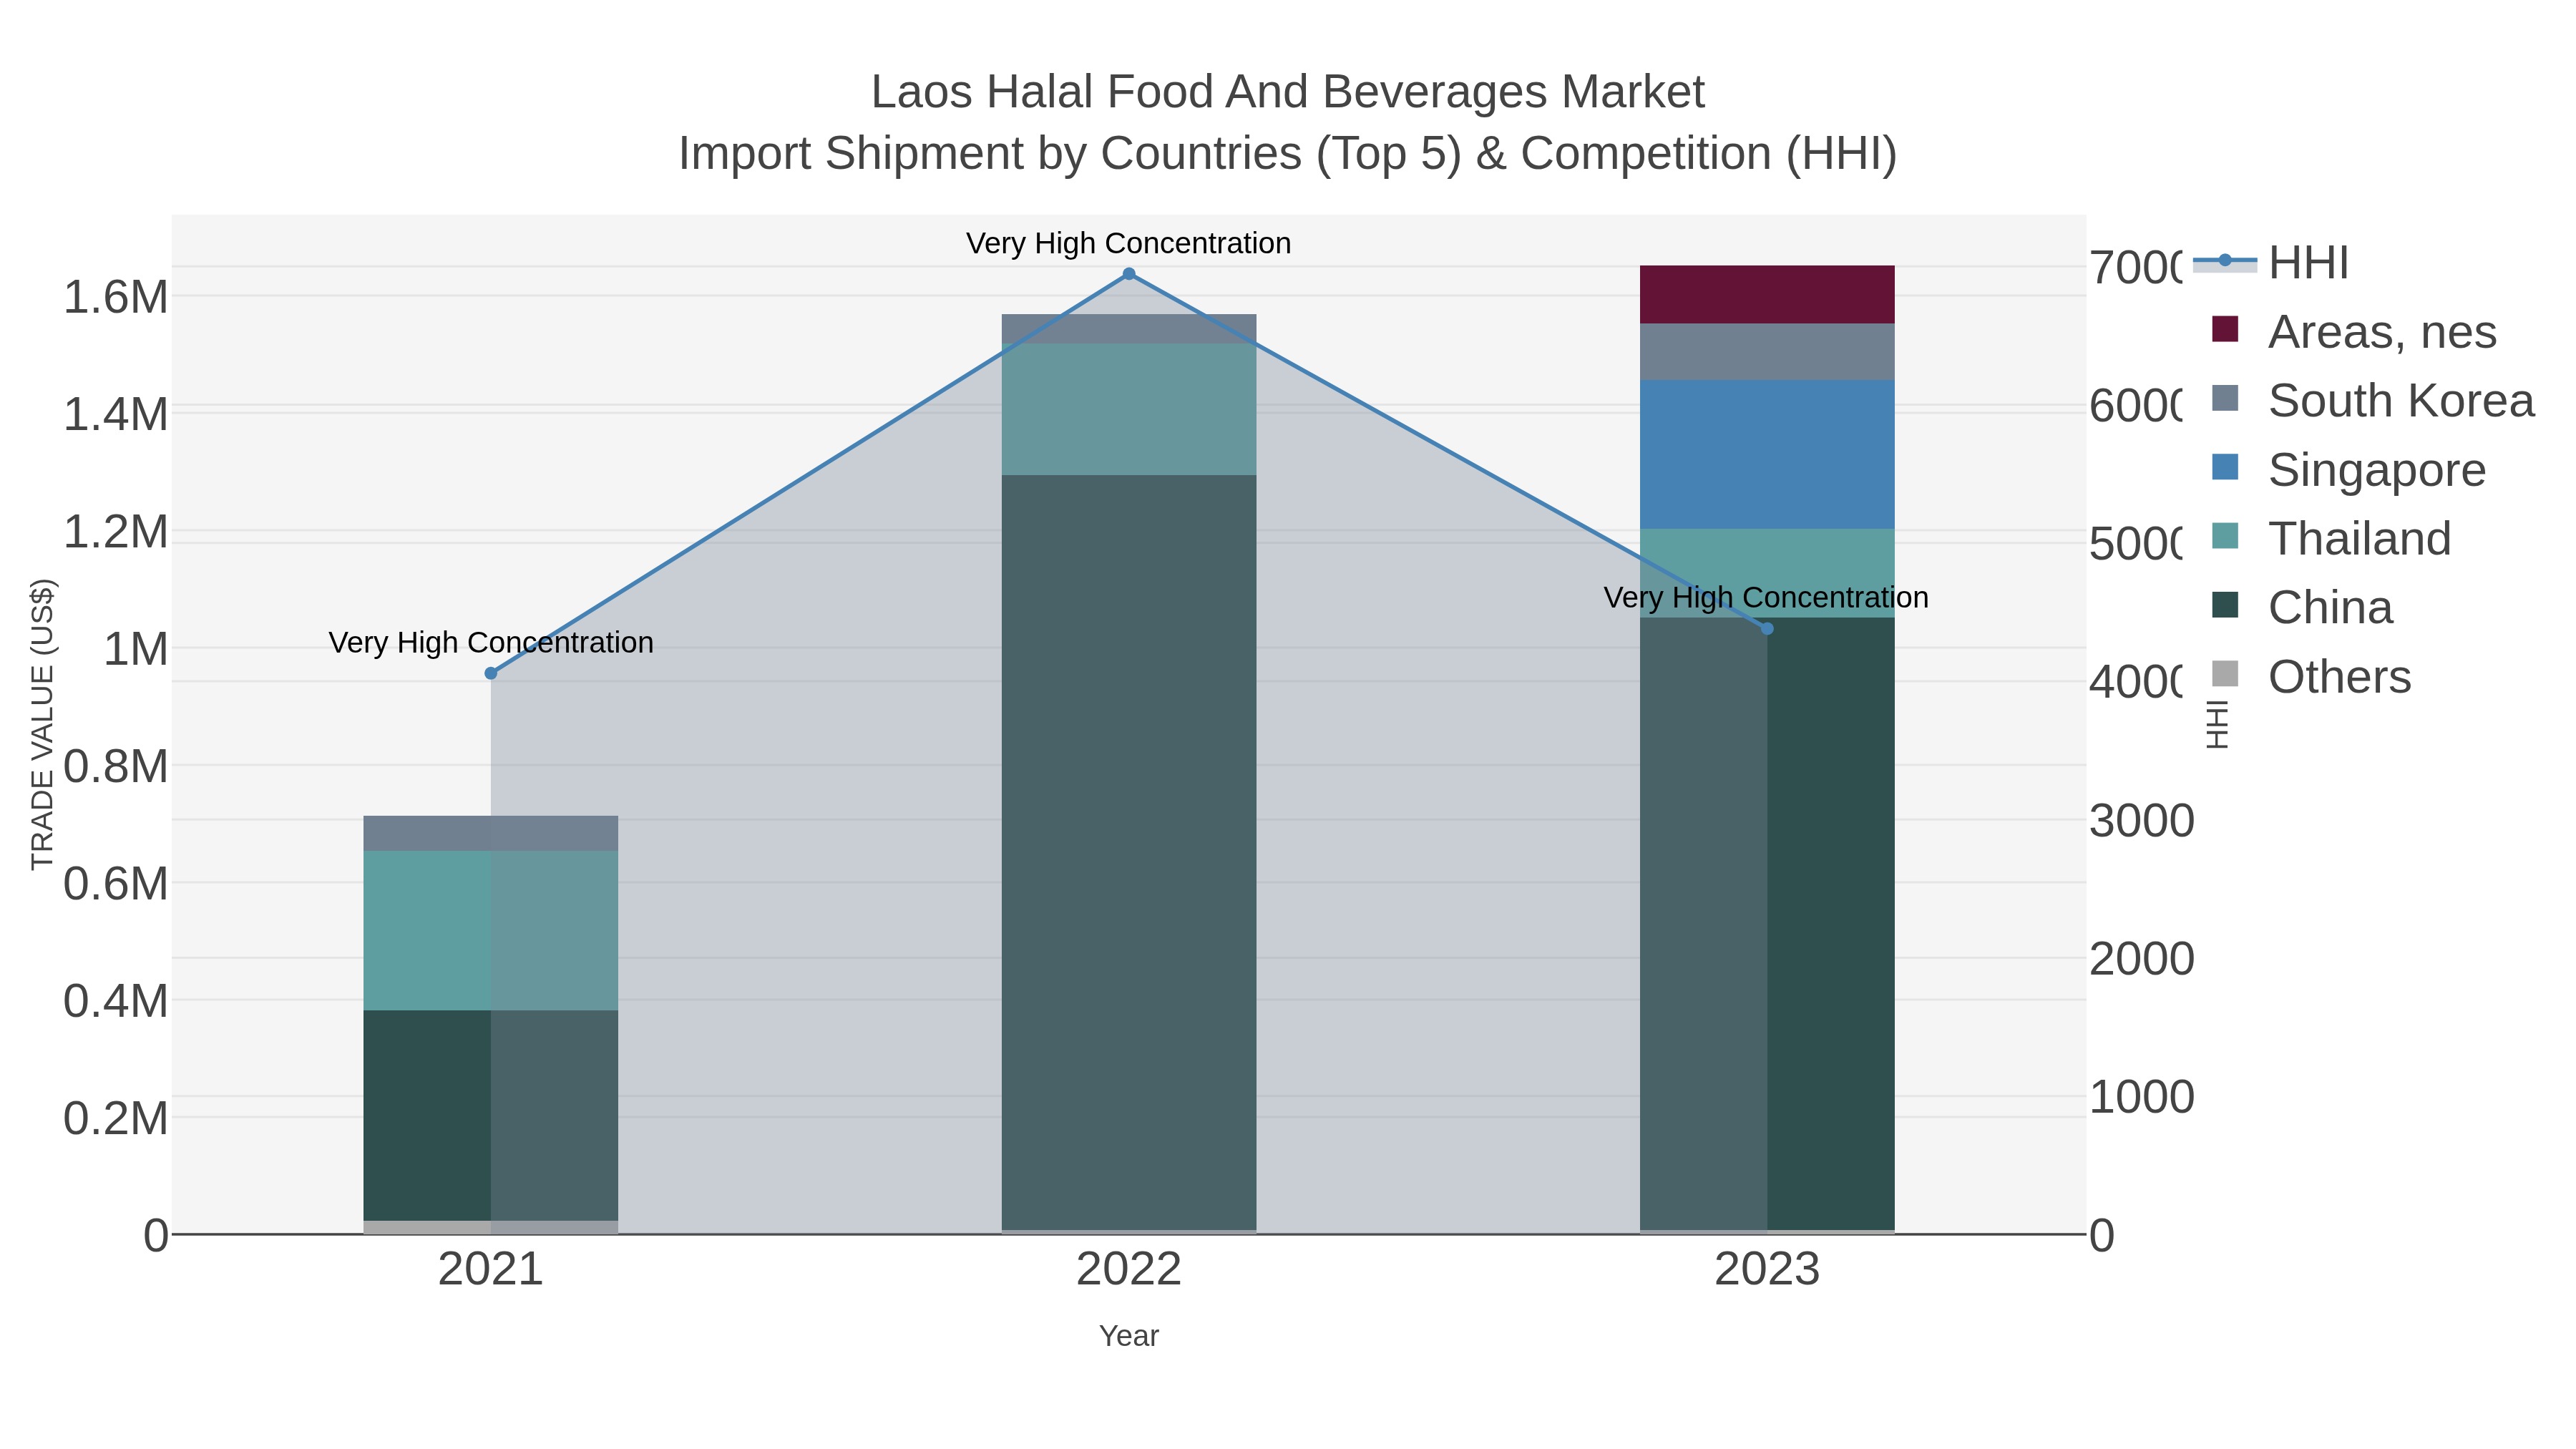The image size is (2576, 1449).
Task: Click the 2021 South Korea bar segment
Action: click(x=491, y=834)
